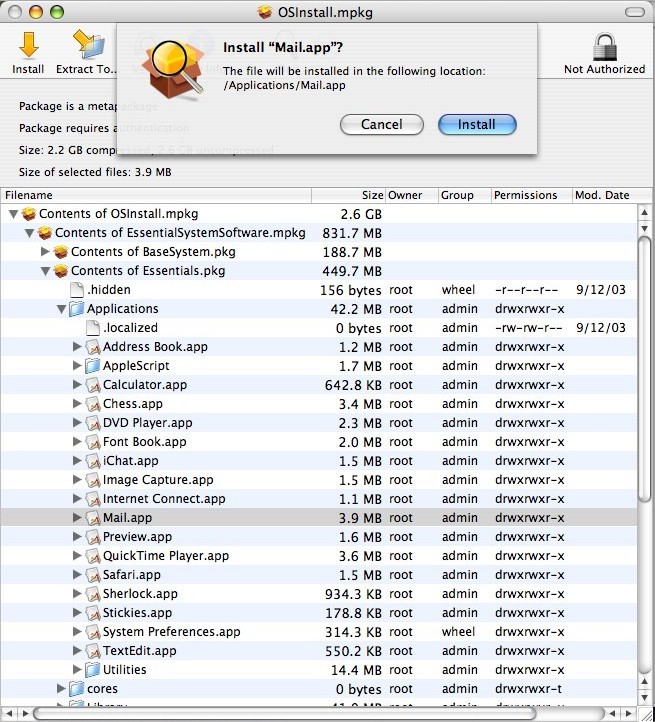The width and height of the screenshot is (655, 722).
Task: Click the Applications folder icon
Action: pyautogui.click(x=76, y=309)
